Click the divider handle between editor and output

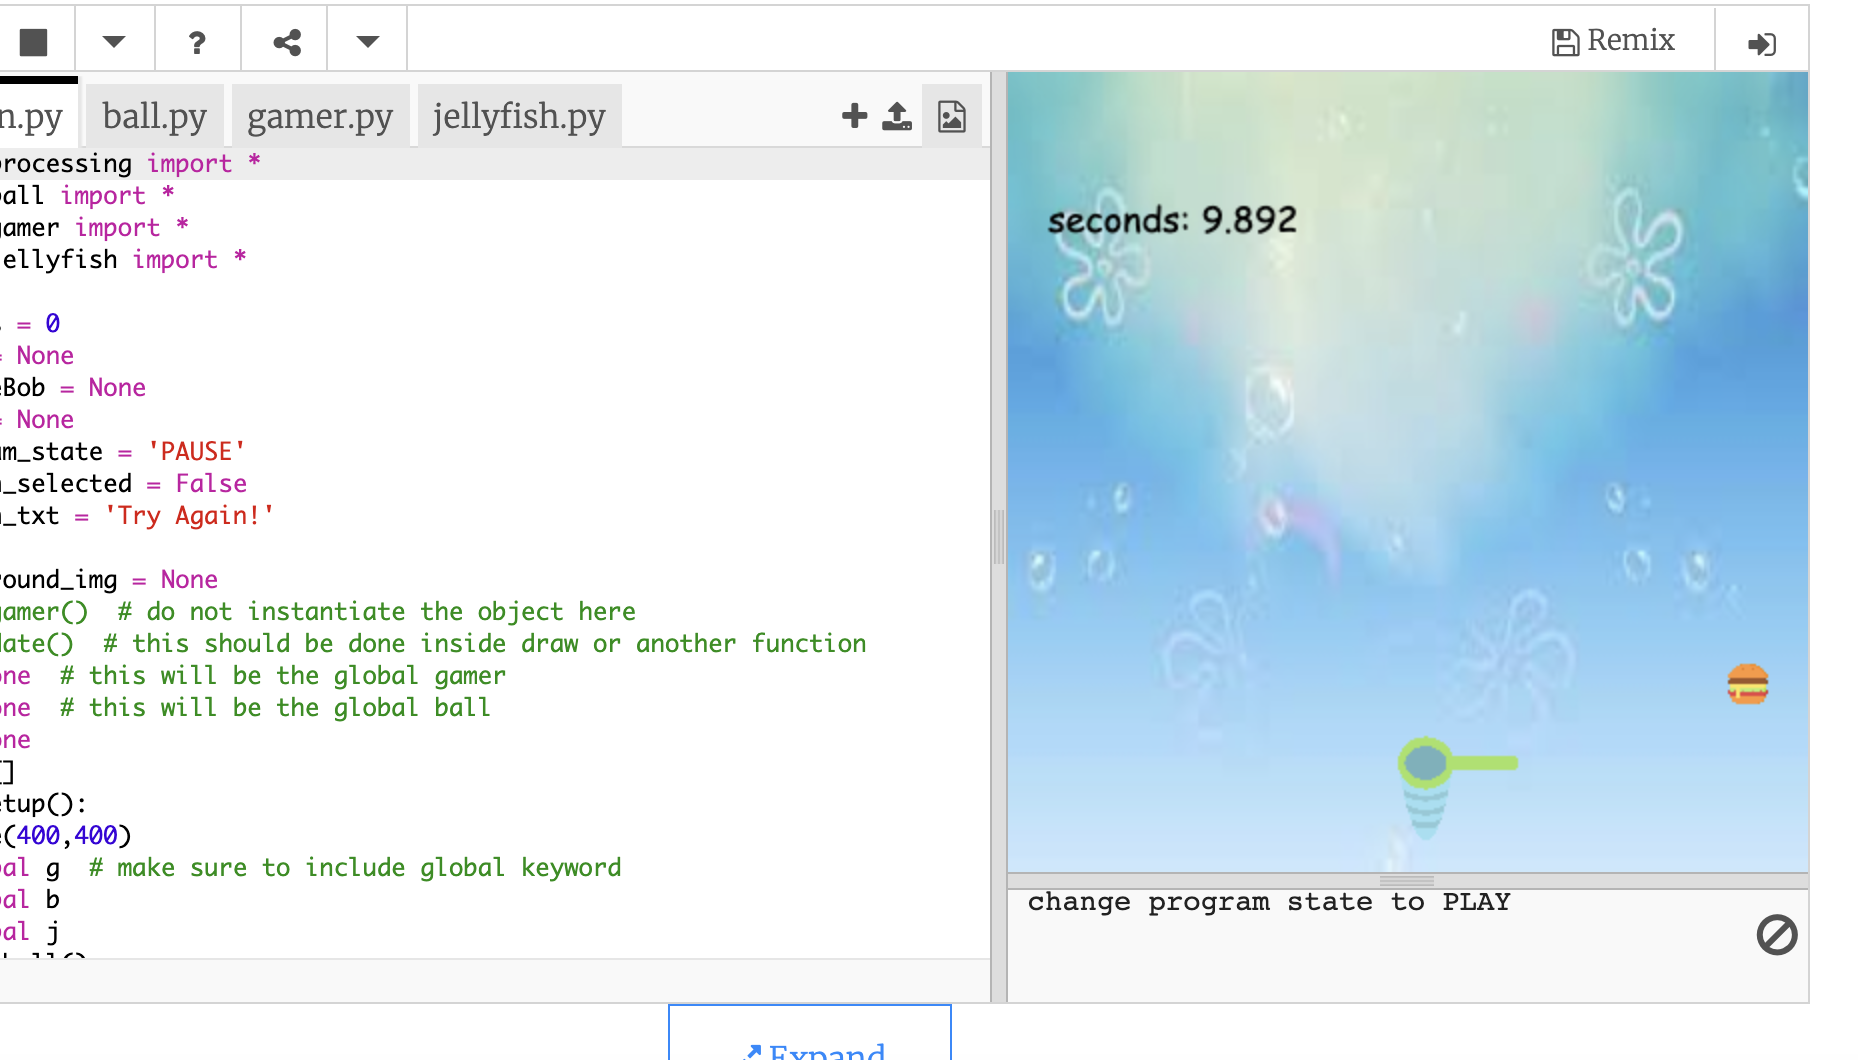point(998,537)
